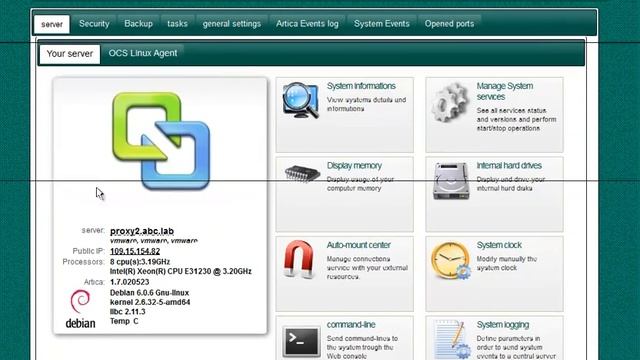Image resolution: width=640 pixels, height=360 pixels.
Task: Switch to the System Events tab
Action: (382, 24)
